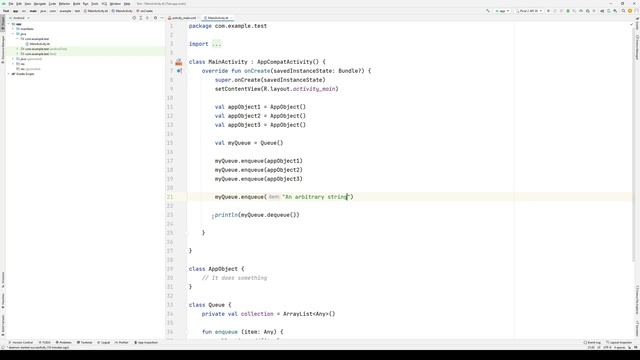
Task: Collapse the java folder node
Action: click(13, 34)
